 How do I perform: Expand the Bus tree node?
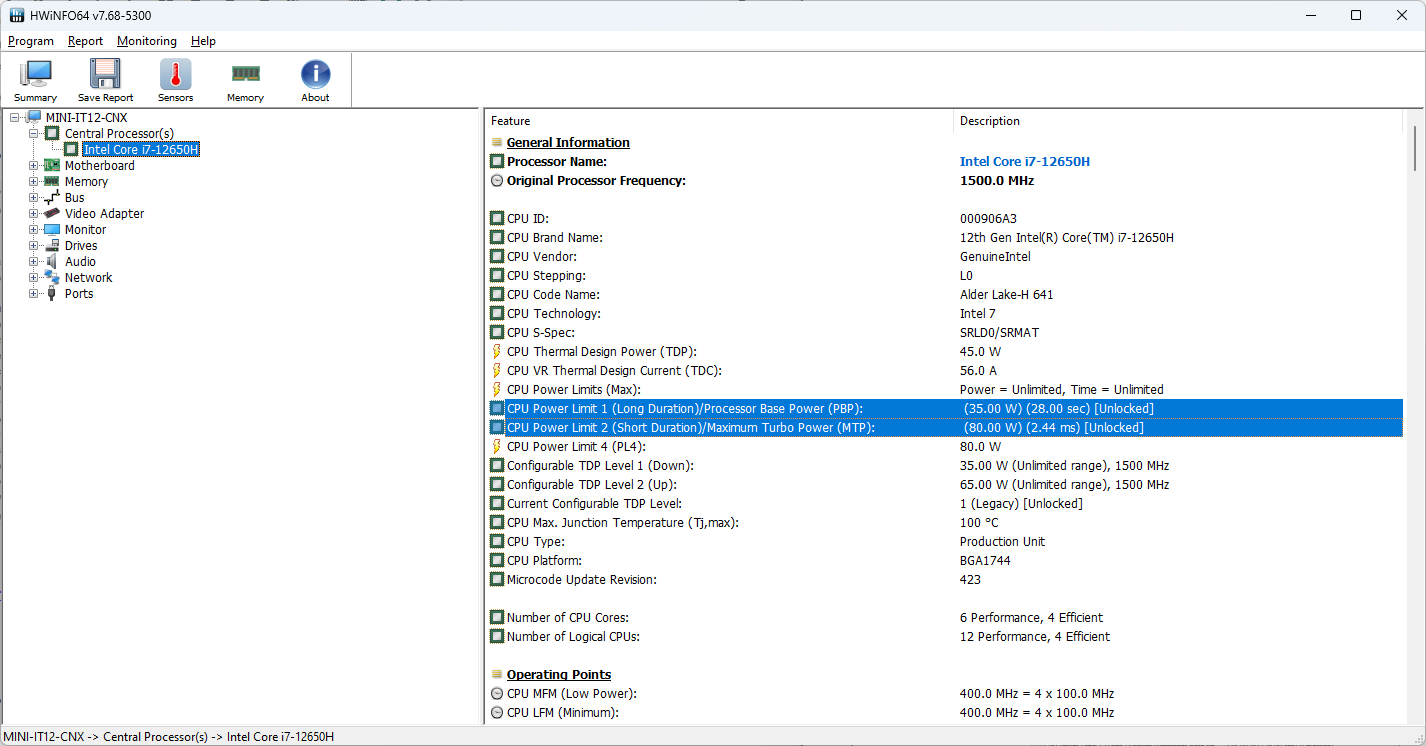tap(34, 198)
